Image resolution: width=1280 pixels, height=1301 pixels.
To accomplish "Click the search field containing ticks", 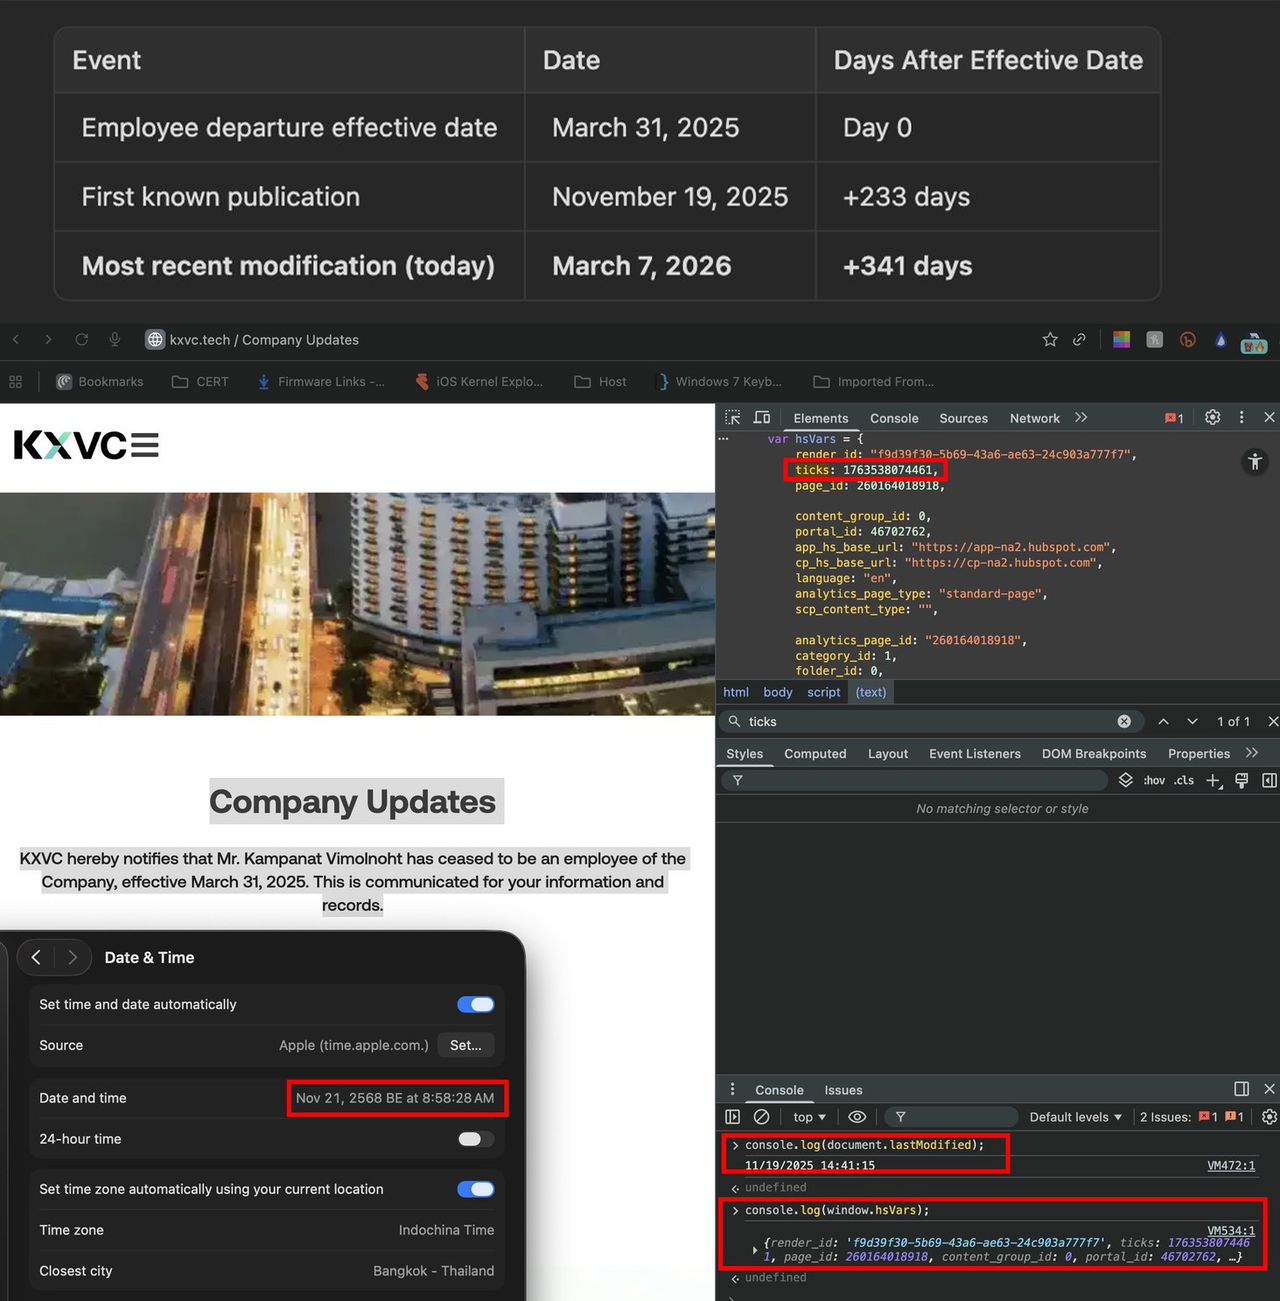I will pos(900,721).
